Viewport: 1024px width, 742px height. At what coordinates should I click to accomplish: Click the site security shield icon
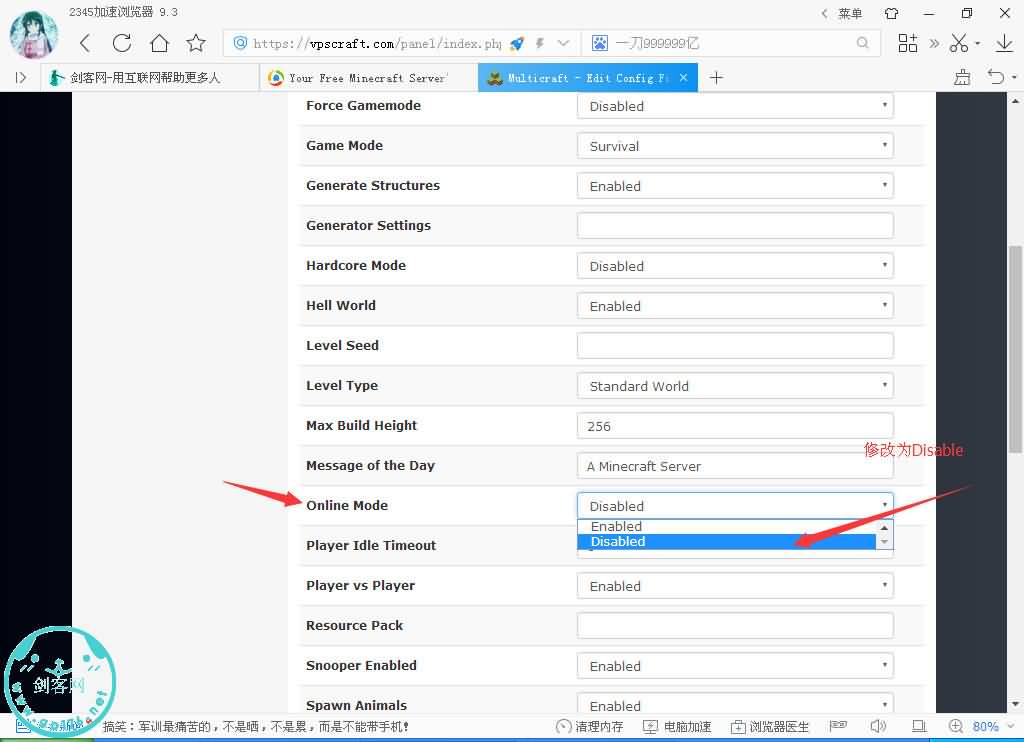(x=240, y=43)
